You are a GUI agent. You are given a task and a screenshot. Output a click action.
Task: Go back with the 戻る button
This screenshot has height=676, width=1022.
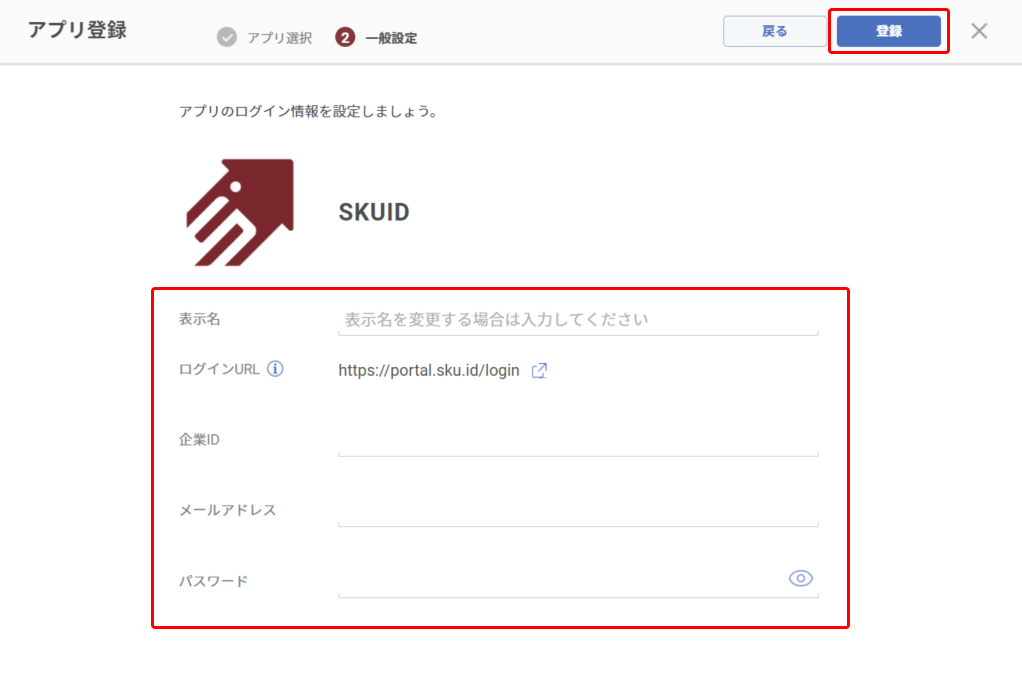click(x=774, y=31)
